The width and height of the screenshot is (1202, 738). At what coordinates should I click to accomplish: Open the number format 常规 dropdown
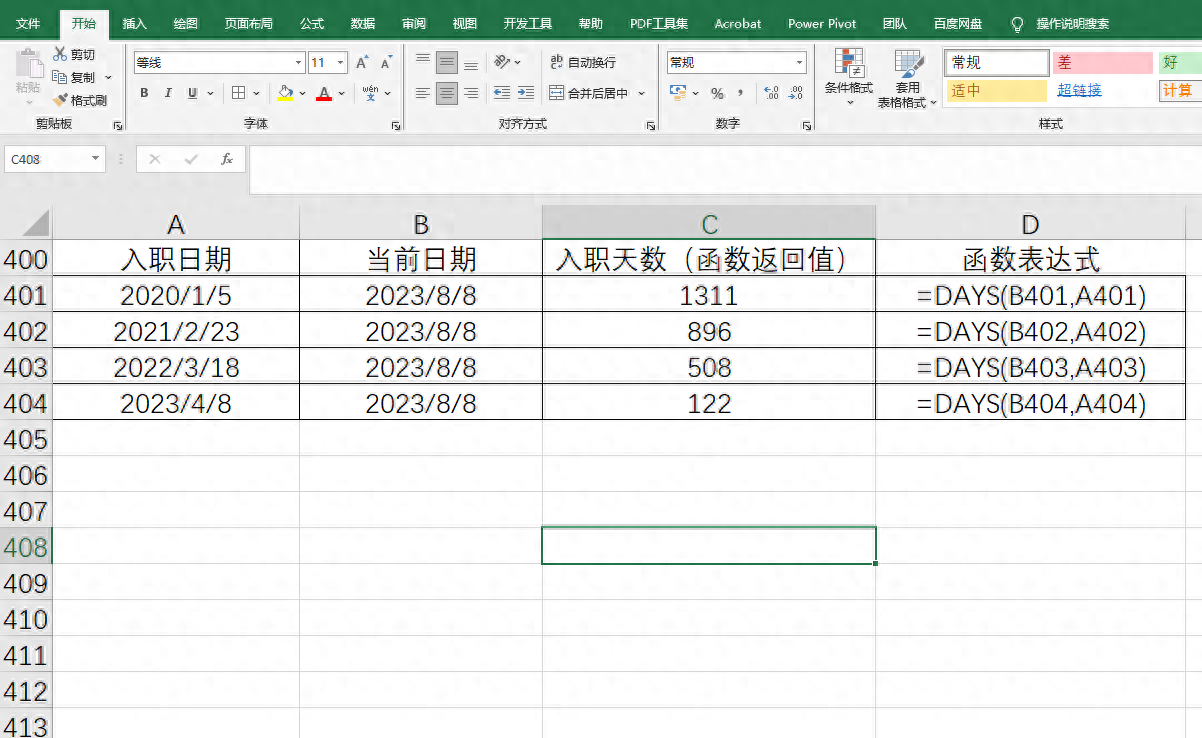800,62
